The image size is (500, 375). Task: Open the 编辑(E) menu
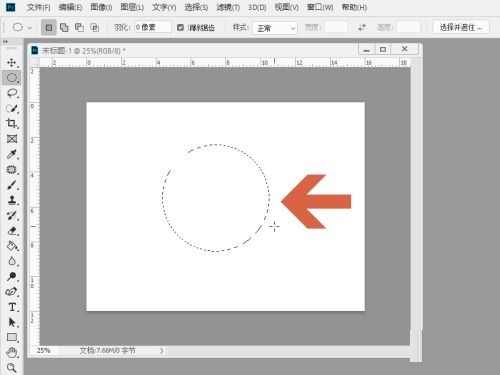(x=70, y=7)
